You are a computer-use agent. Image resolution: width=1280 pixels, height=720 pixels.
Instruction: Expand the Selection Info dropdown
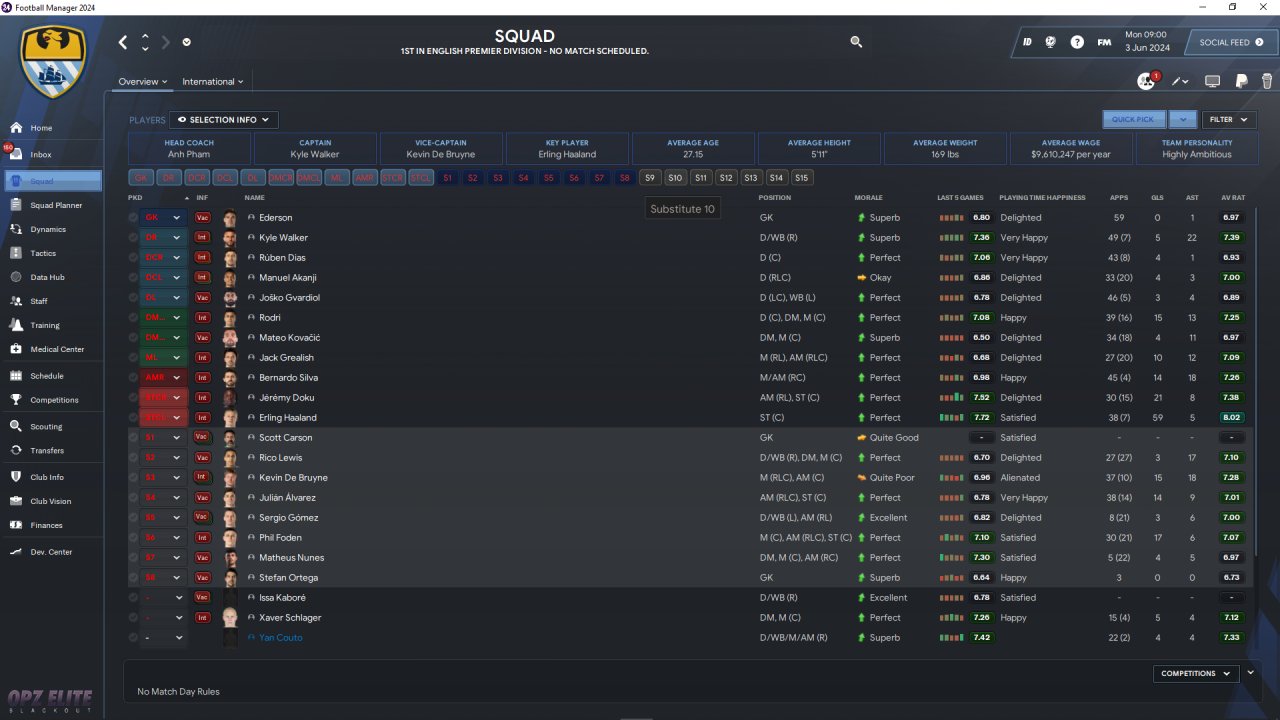tap(224, 120)
